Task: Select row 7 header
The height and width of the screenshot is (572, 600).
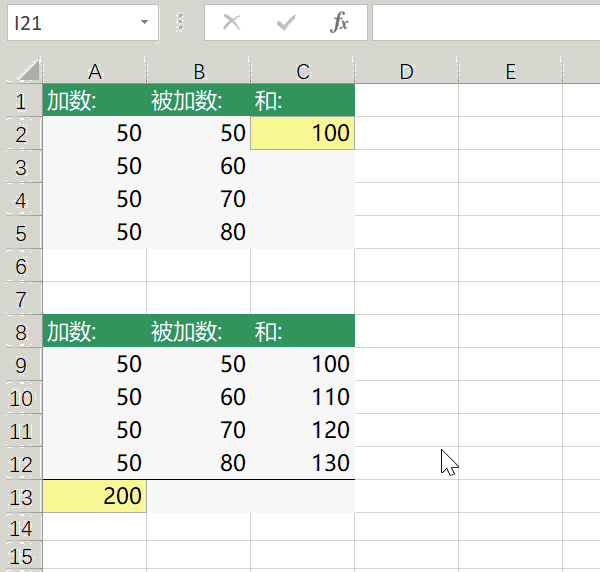Action: (x=21, y=298)
